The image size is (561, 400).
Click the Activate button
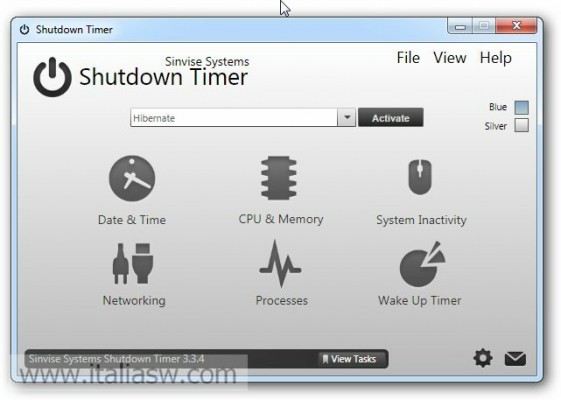[x=391, y=117]
